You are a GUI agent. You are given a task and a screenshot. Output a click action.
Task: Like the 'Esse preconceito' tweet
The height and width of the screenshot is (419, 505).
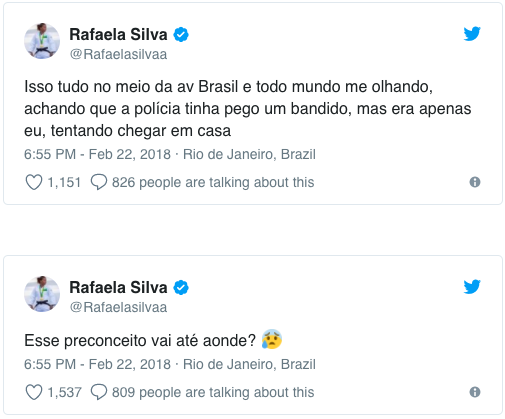34,392
